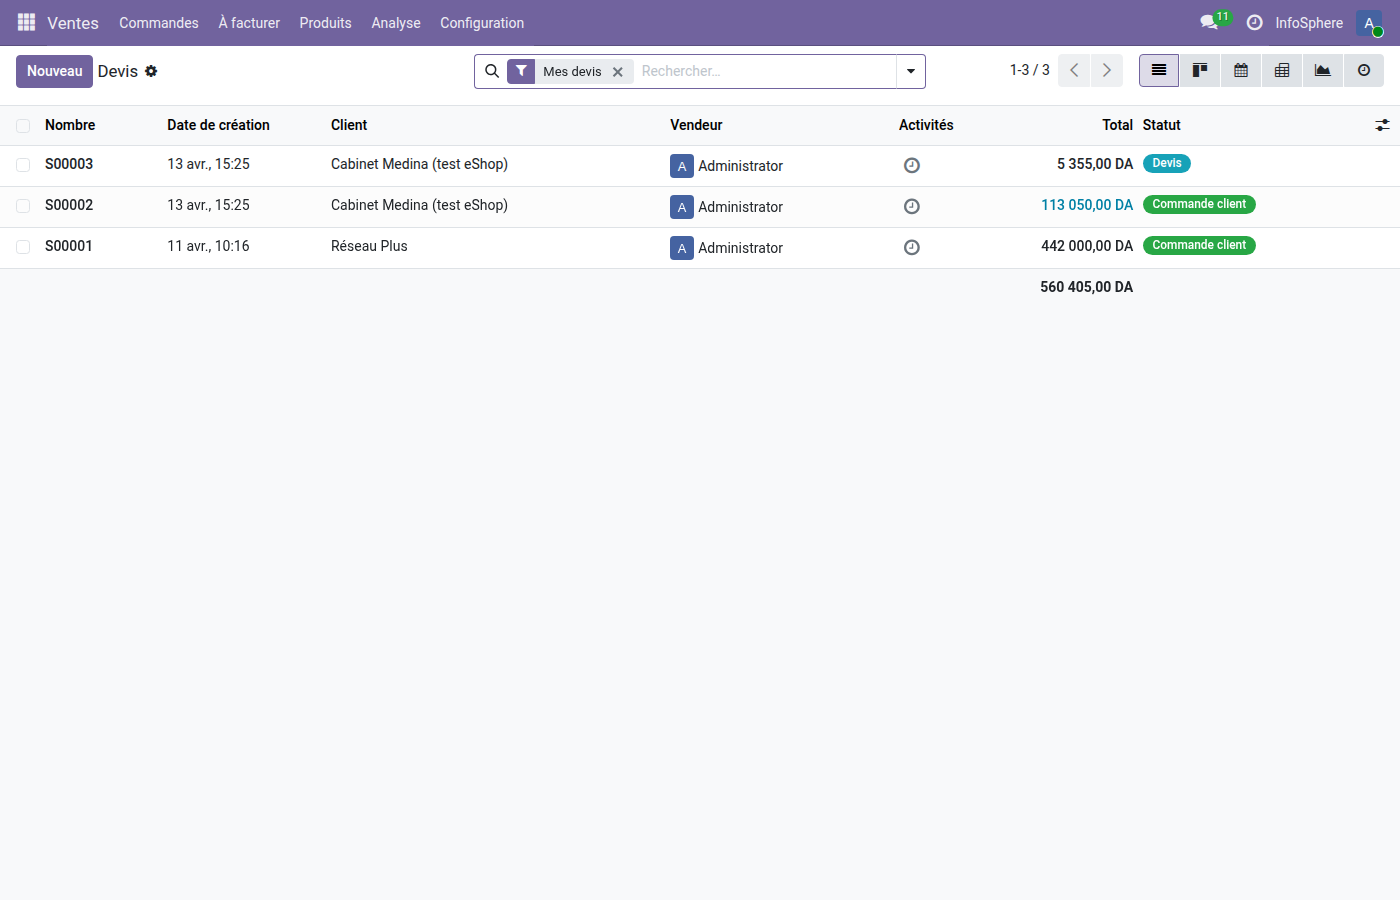1400x900 pixels.
Task: Select all quotations via header checkbox
Action: pyautogui.click(x=22, y=125)
